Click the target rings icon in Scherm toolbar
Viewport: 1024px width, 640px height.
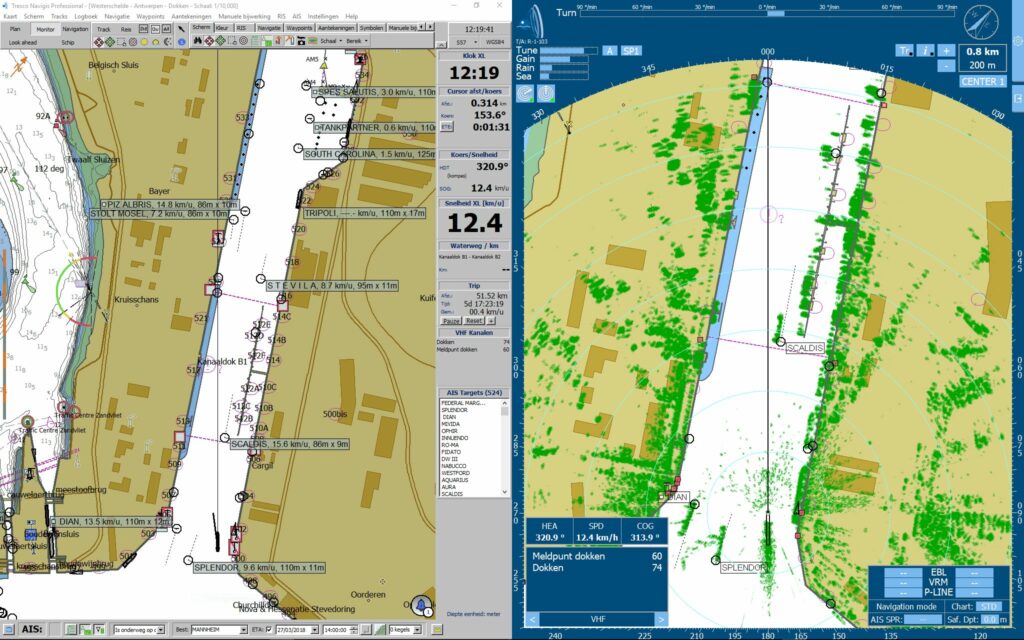click(243, 40)
